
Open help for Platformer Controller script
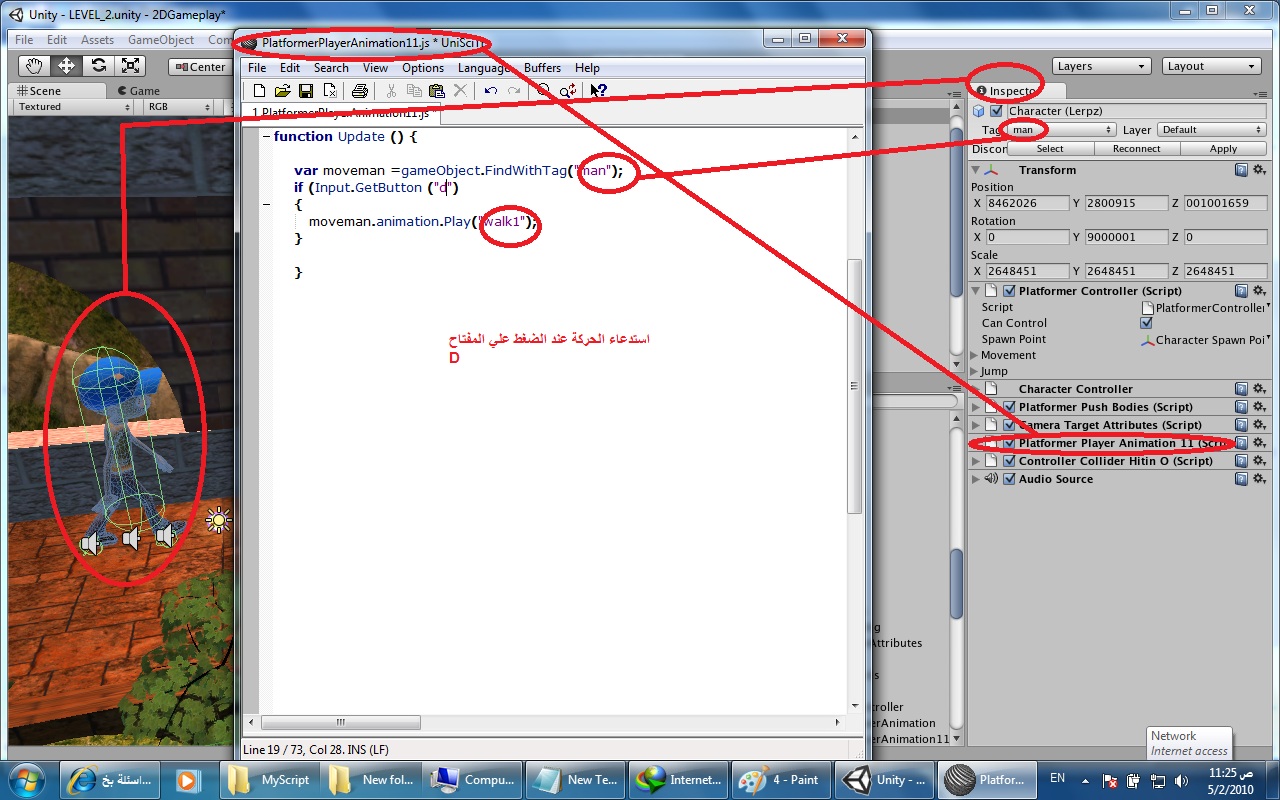pos(1241,291)
